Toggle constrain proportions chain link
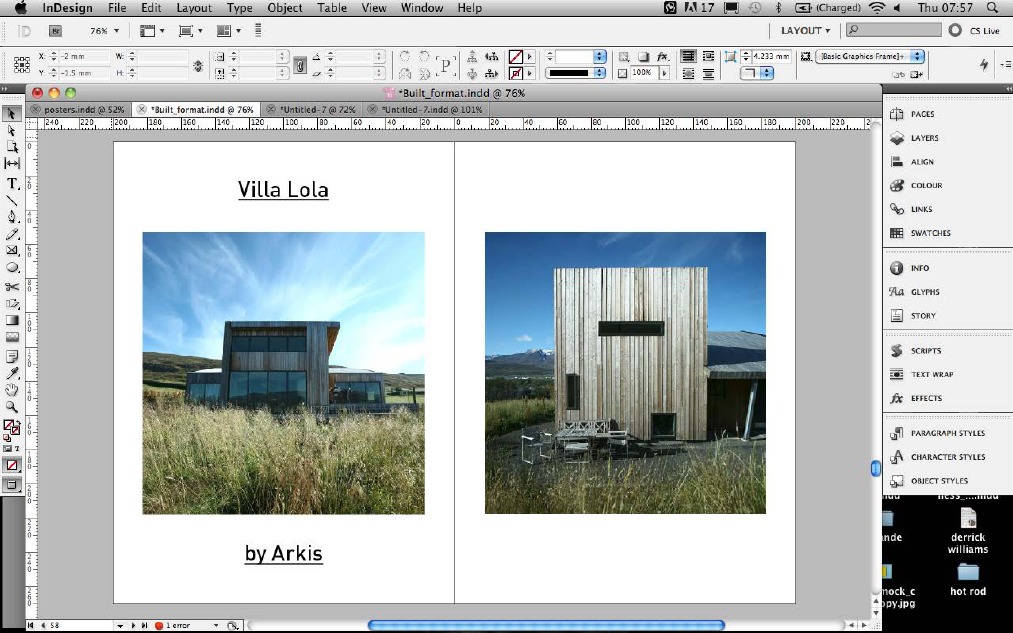The height and width of the screenshot is (633, 1013). [198, 66]
